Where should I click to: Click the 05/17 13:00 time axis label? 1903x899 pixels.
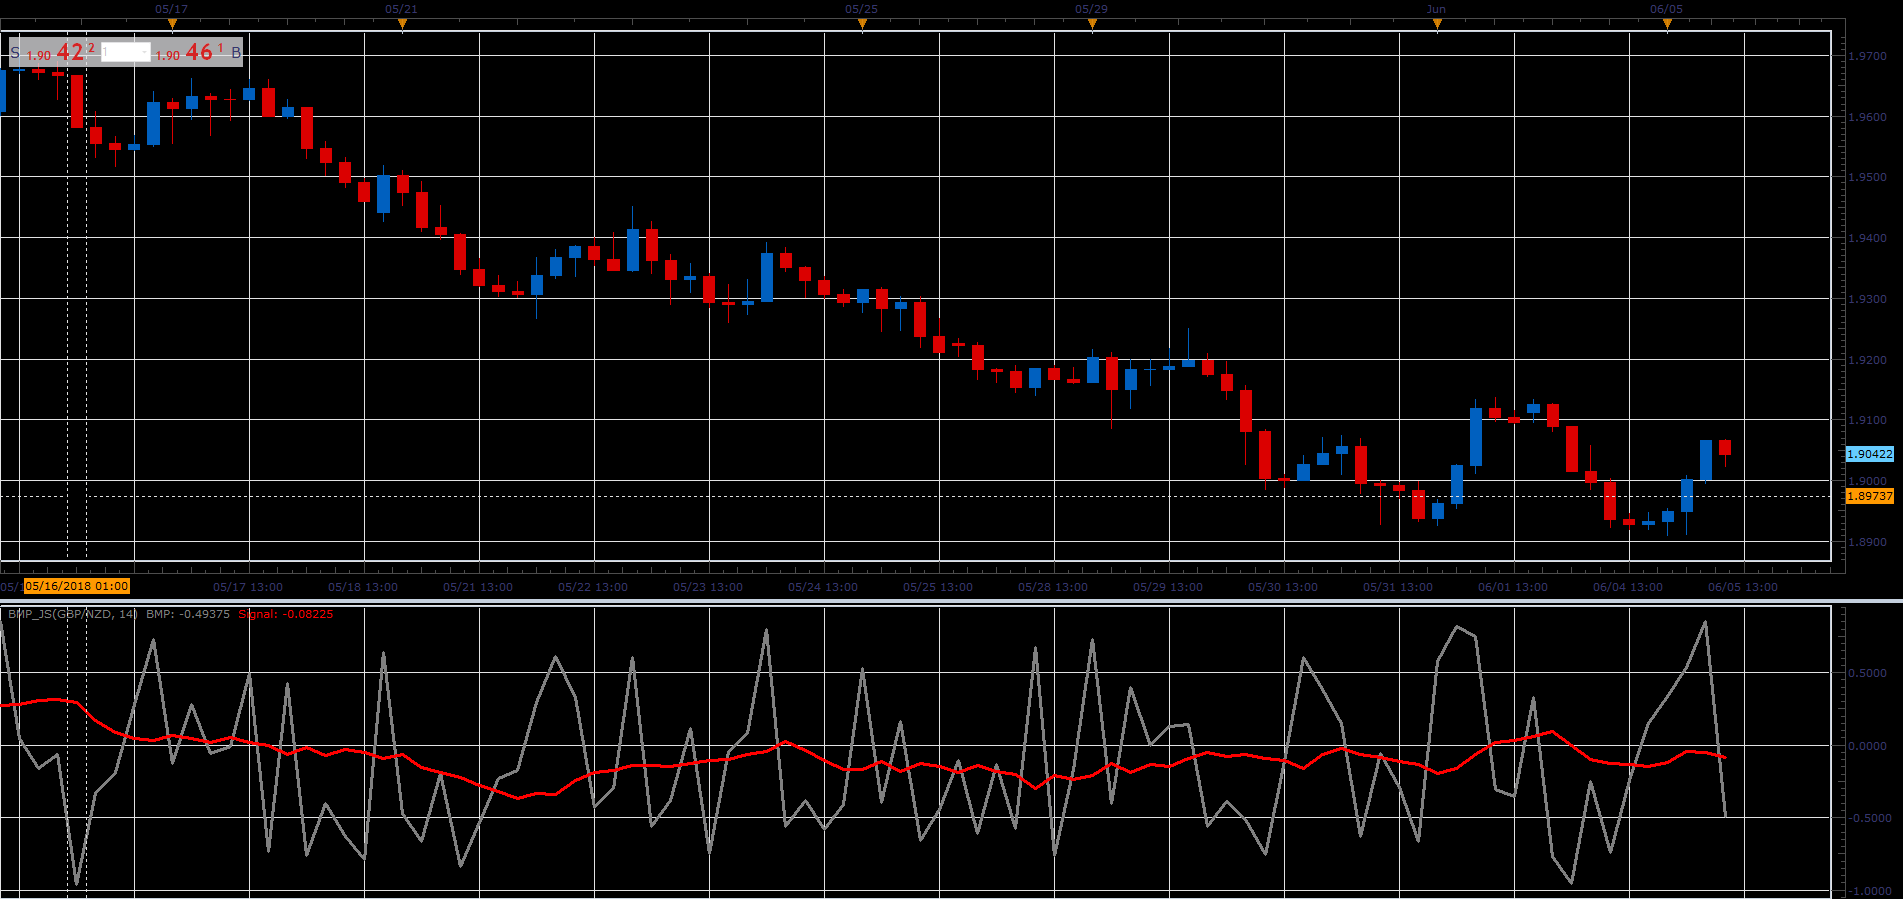click(248, 587)
